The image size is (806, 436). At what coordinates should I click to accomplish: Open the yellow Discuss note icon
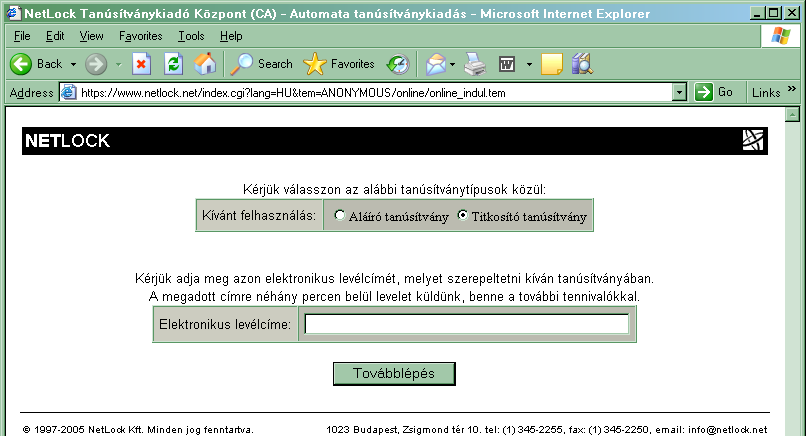click(552, 64)
